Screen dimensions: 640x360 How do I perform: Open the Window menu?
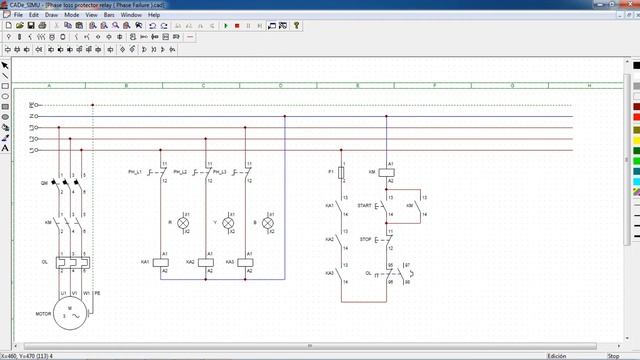coord(131,15)
